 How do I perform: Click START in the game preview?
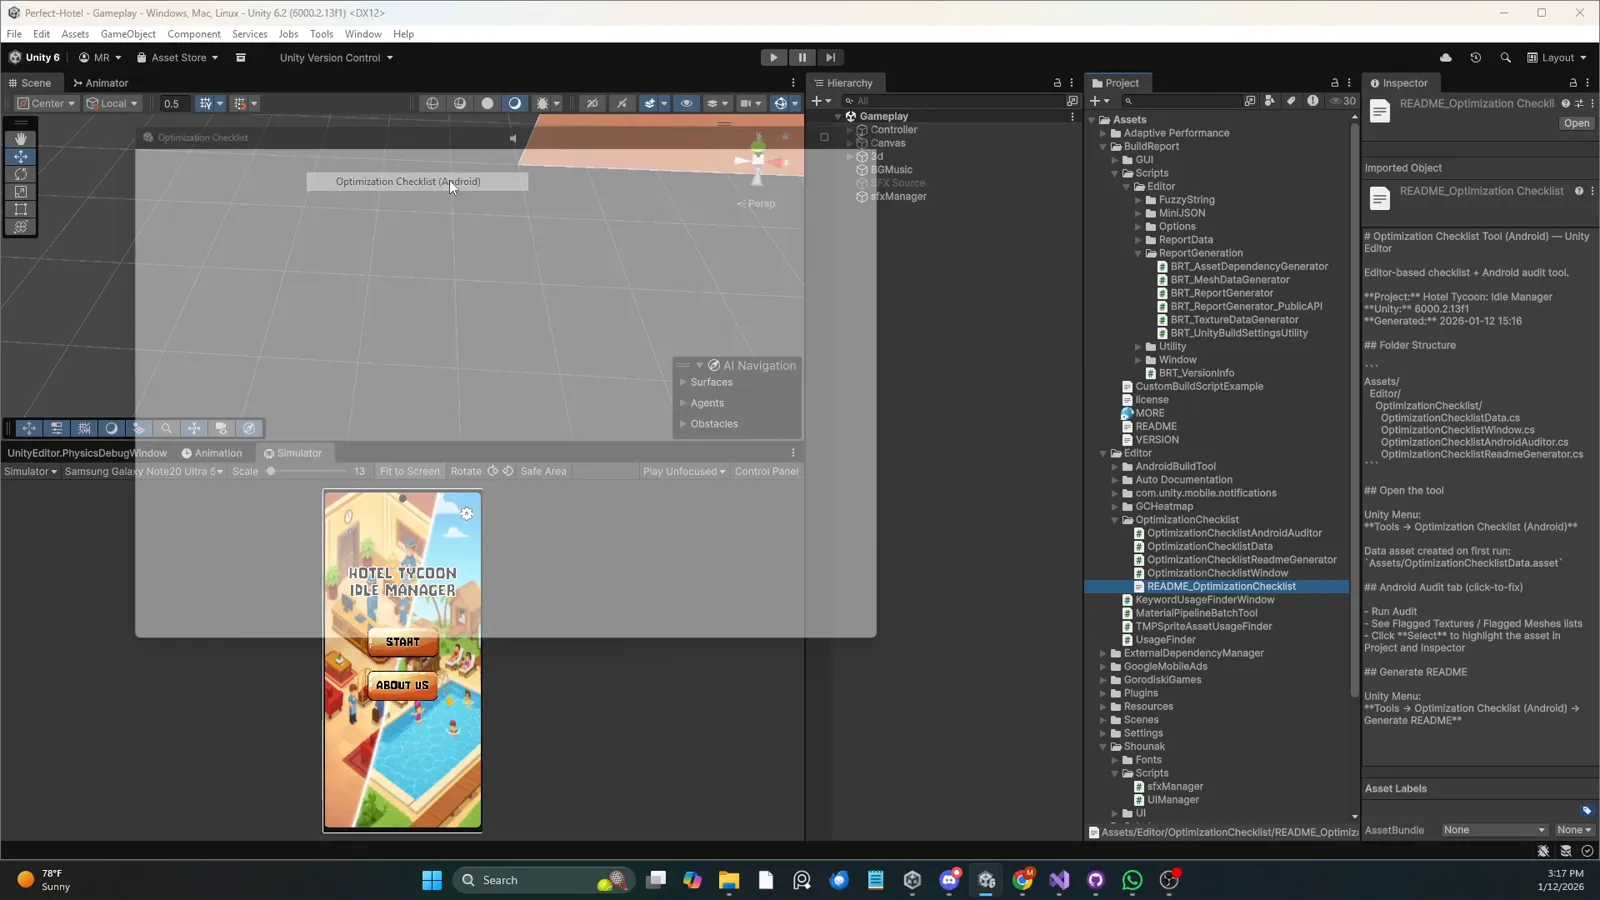(403, 642)
